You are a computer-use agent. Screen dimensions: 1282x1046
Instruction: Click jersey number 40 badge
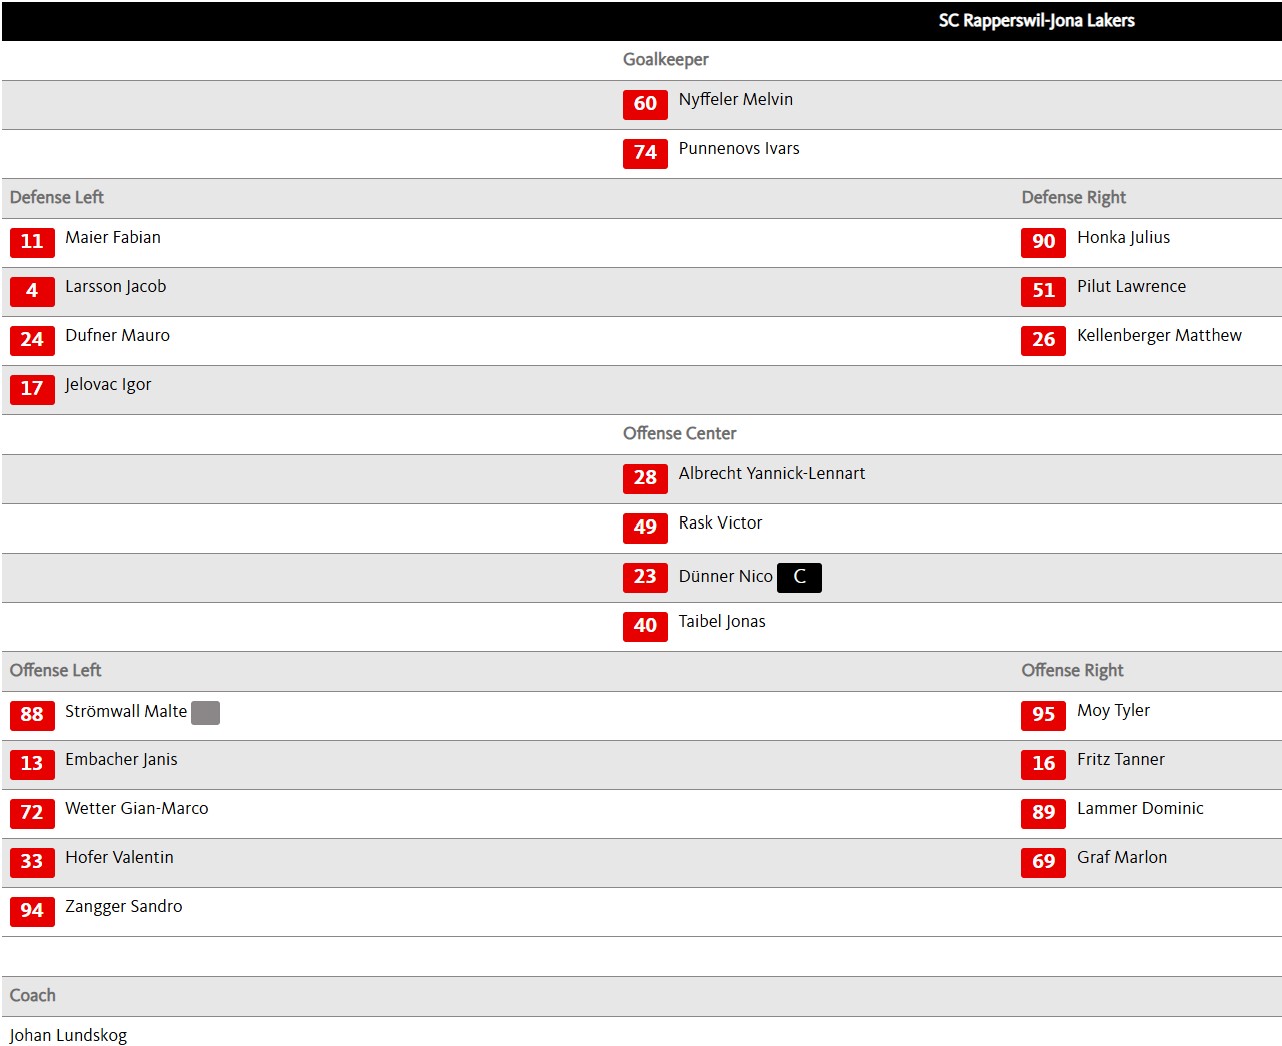pos(645,626)
